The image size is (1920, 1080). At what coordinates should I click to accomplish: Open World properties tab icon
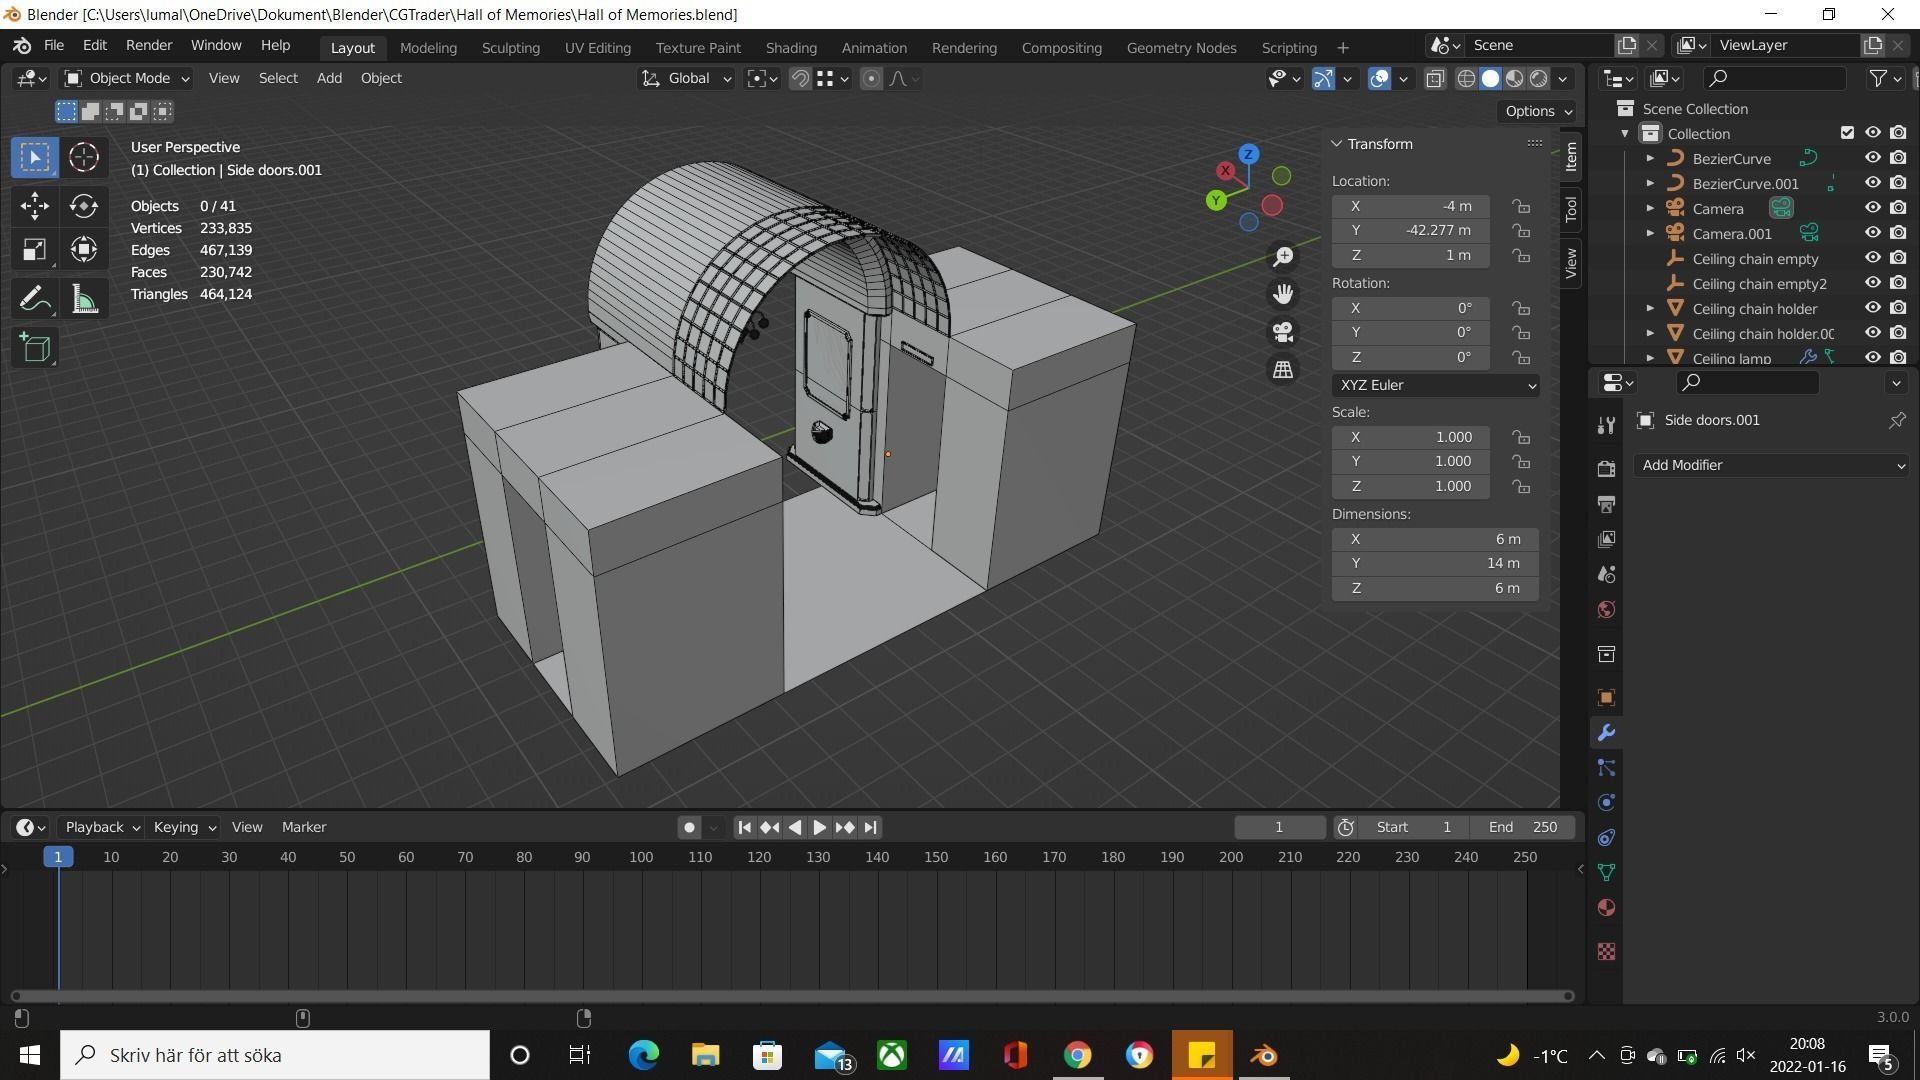tap(1606, 609)
